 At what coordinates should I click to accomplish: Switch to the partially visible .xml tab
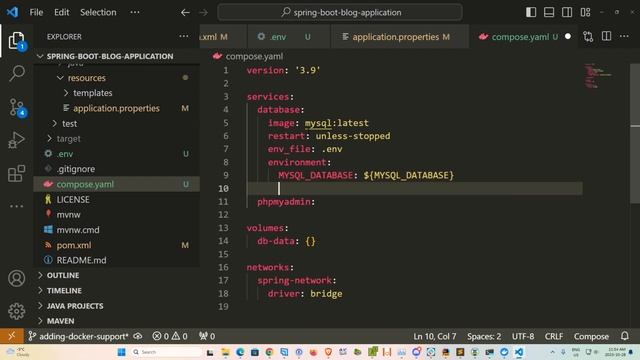(x=223, y=37)
